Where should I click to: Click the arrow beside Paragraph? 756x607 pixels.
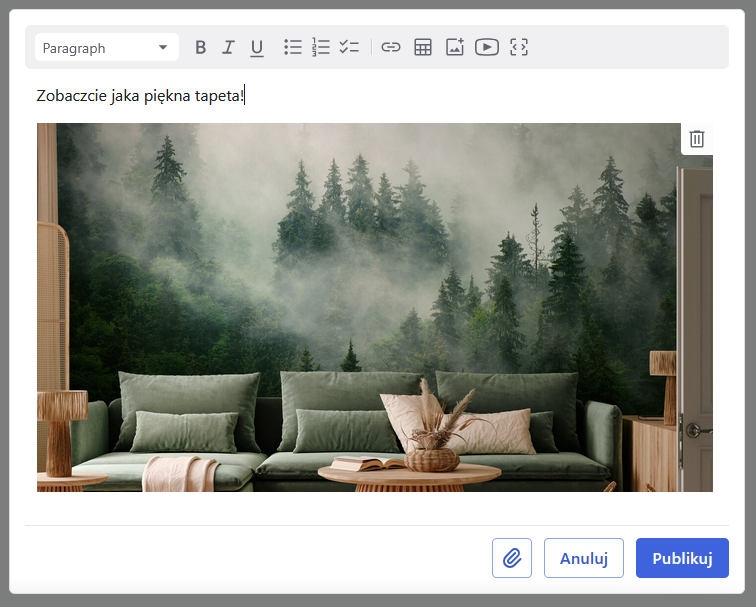[x=163, y=47]
